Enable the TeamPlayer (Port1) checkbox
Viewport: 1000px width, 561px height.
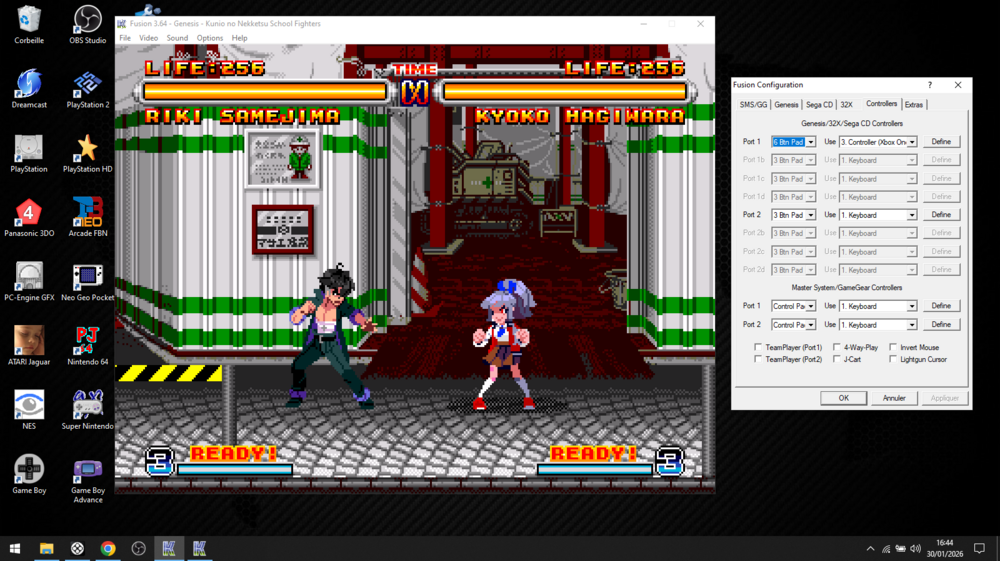(758, 348)
